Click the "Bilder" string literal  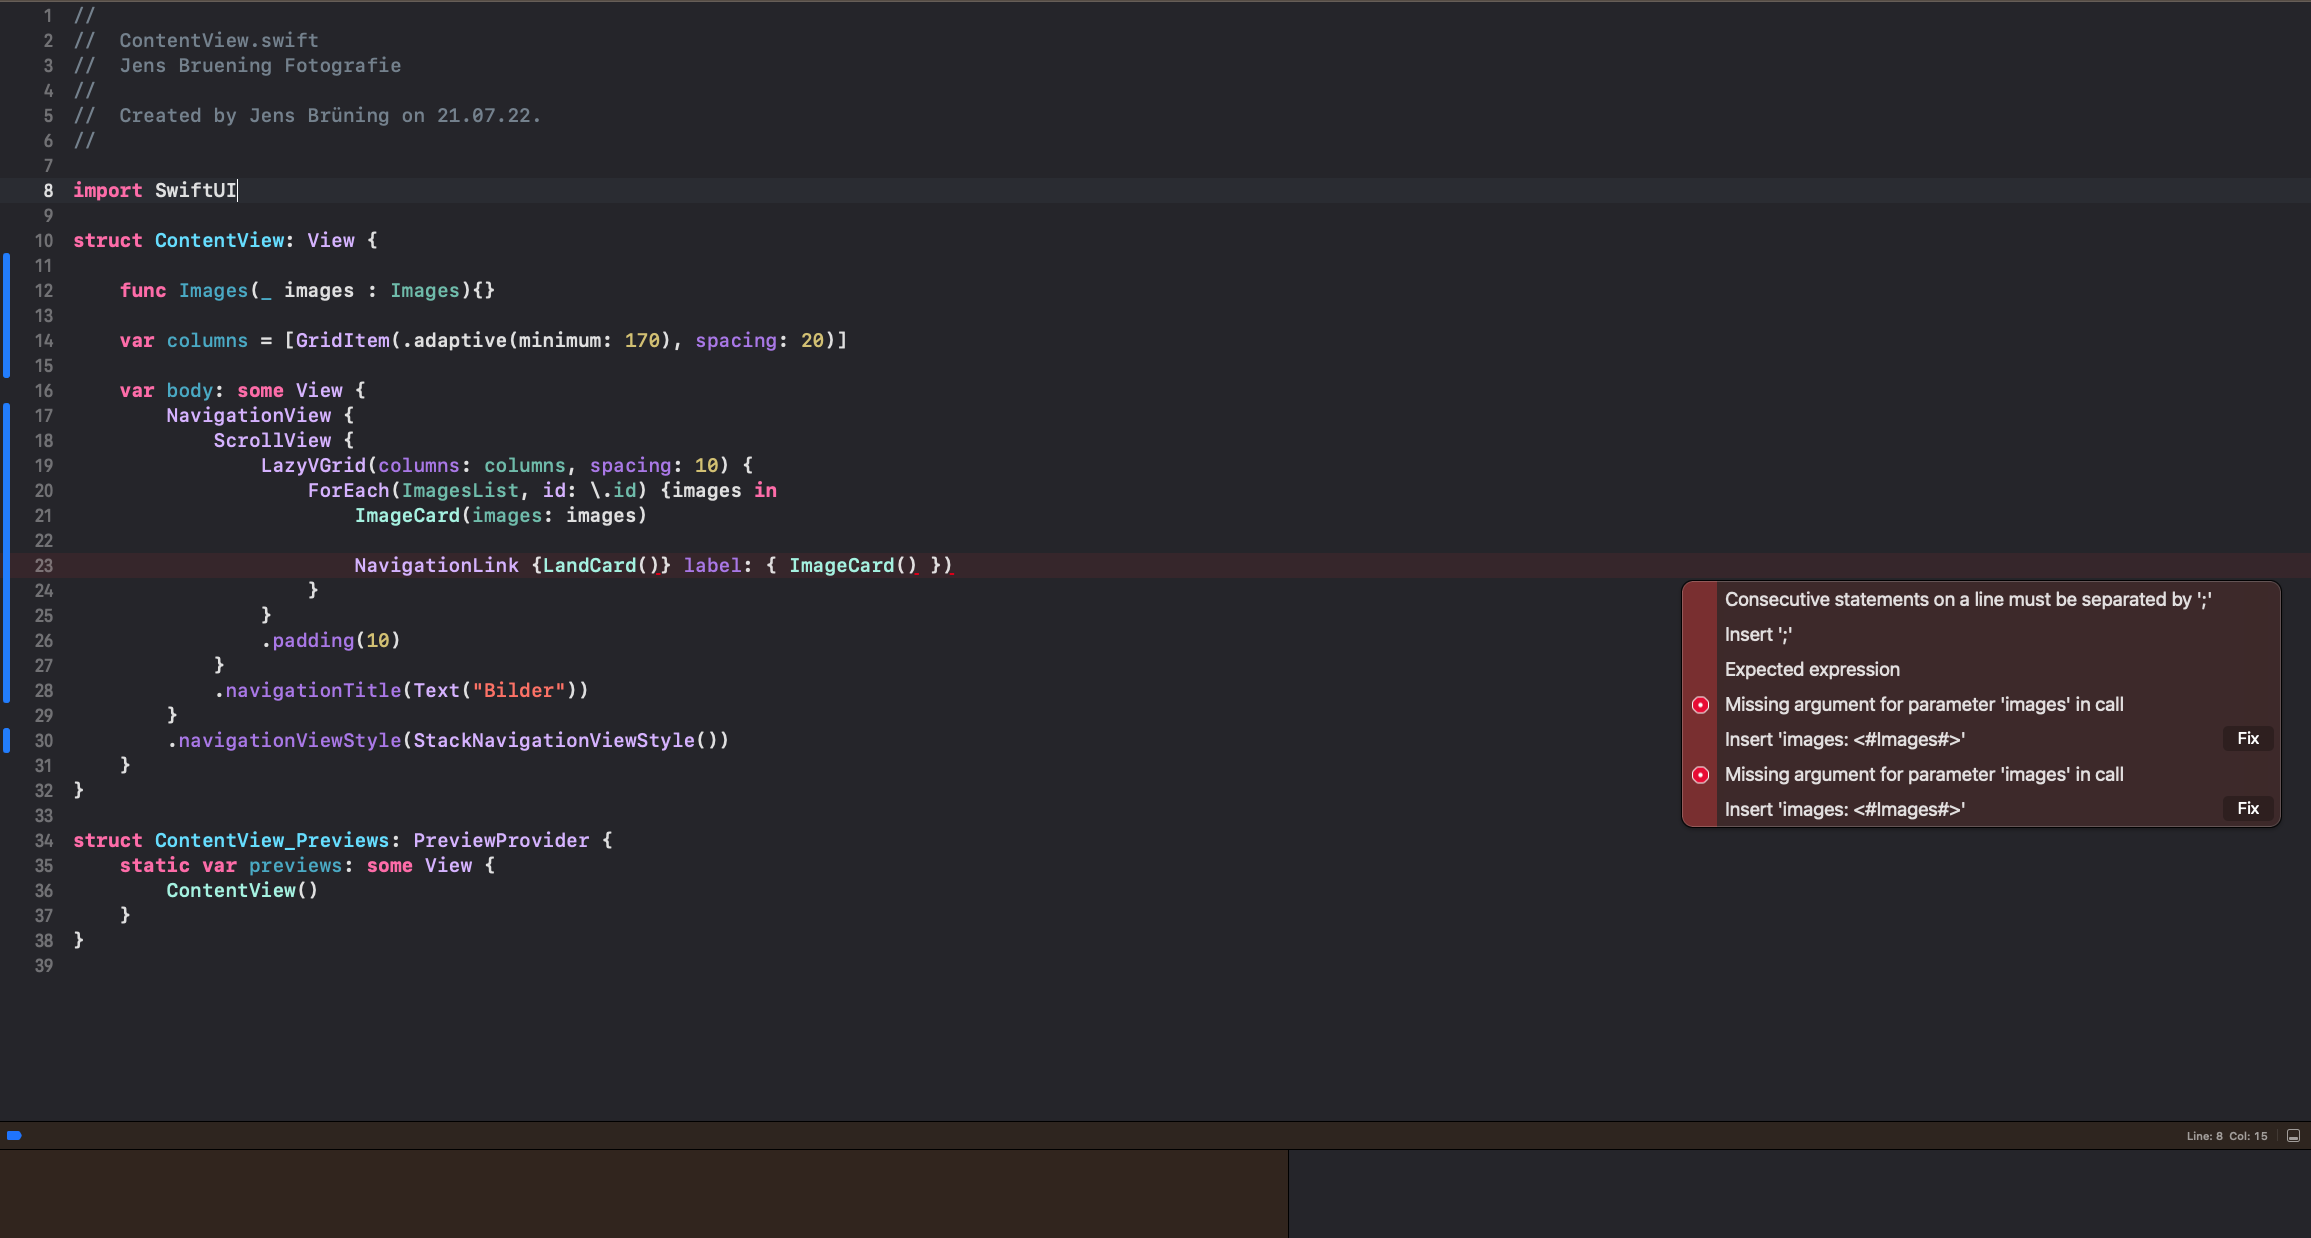(x=518, y=691)
